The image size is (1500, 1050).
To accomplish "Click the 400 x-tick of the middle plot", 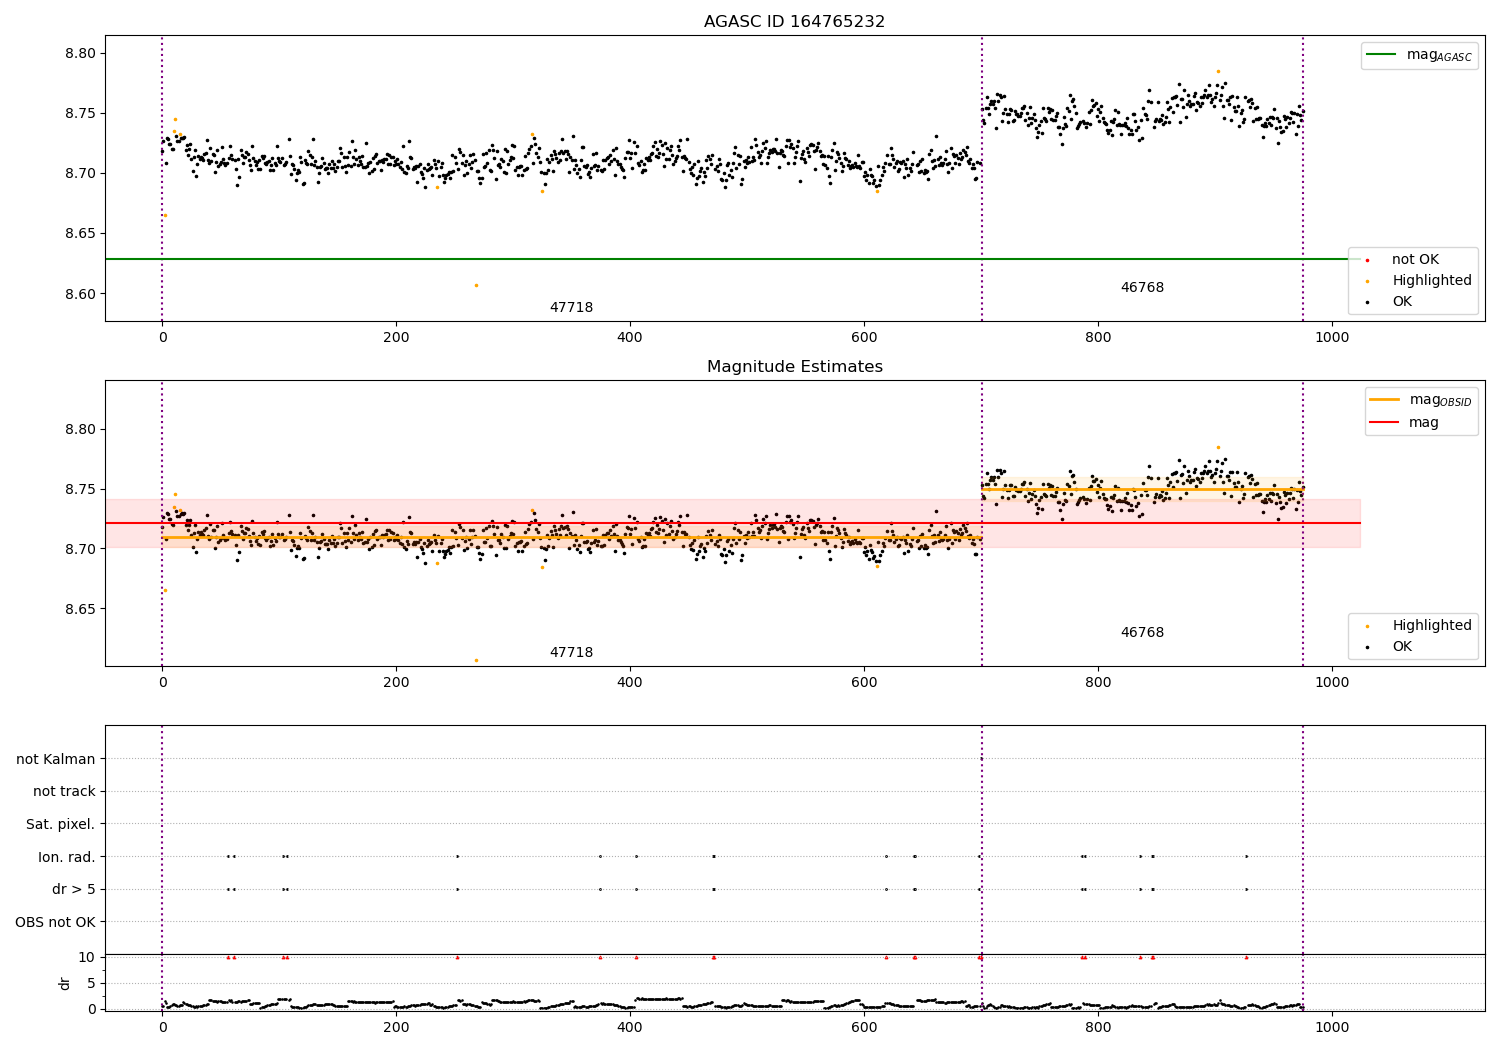I will [630, 683].
